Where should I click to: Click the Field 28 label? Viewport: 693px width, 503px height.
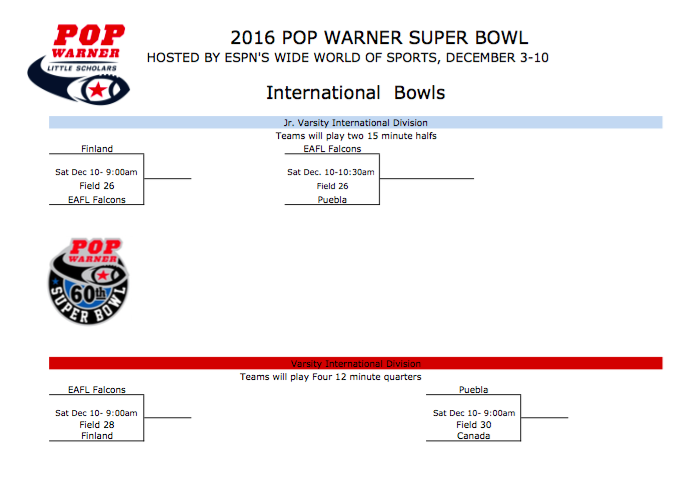[x=97, y=425]
